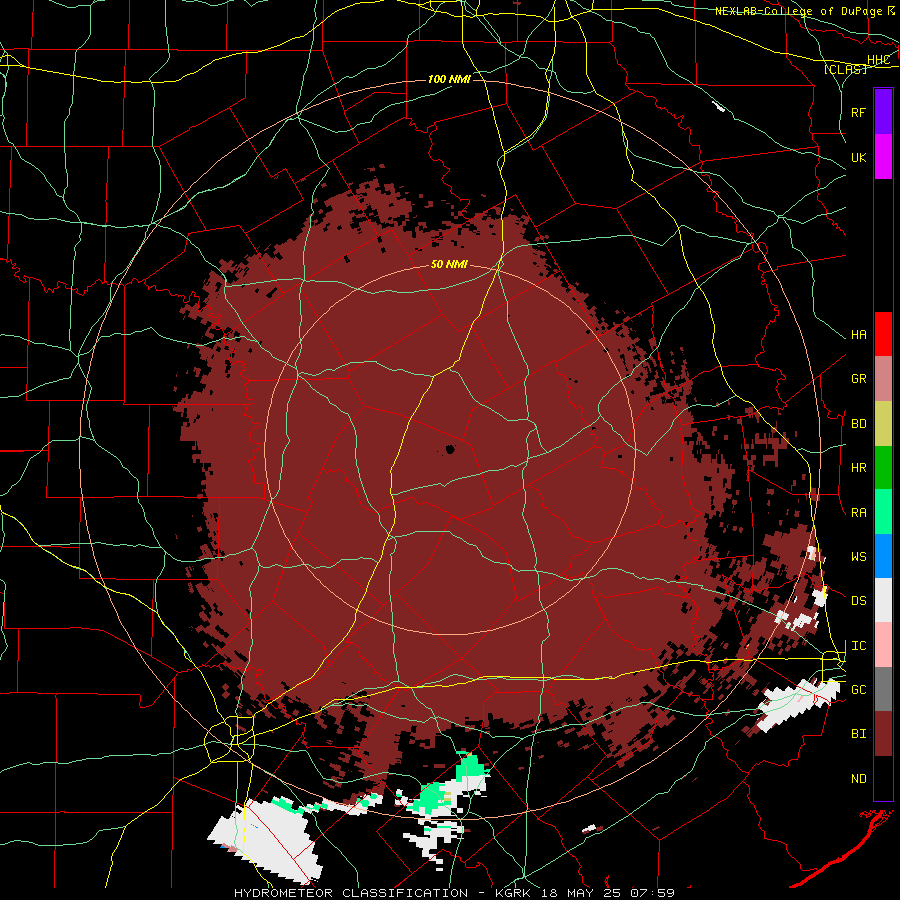Click the 'RA' legend label
This screenshot has width=900, height=900.
click(x=858, y=513)
